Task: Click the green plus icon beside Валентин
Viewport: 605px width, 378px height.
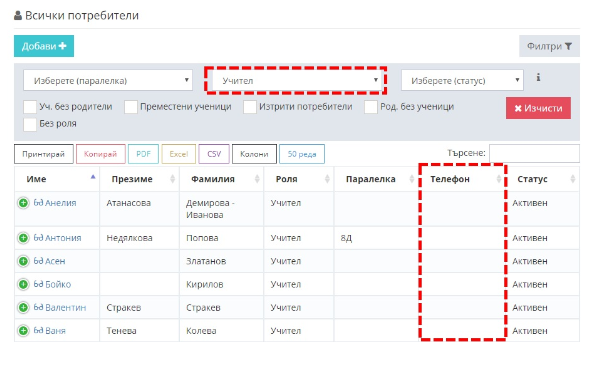Action: pos(23,307)
